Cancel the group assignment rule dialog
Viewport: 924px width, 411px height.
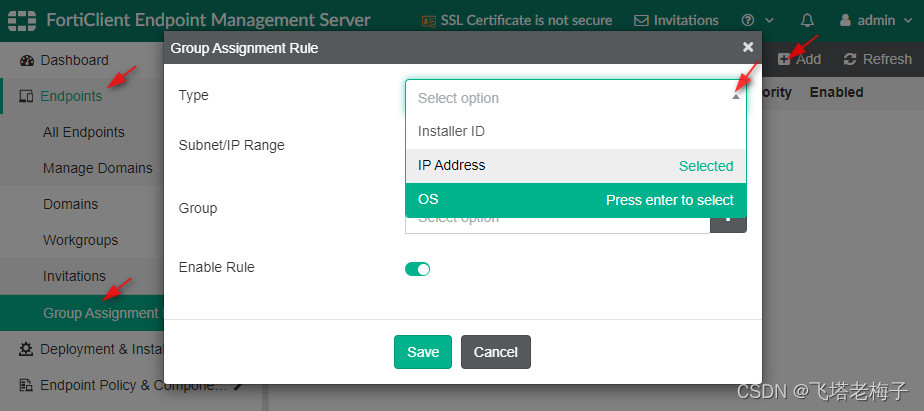click(x=496, y=352)
